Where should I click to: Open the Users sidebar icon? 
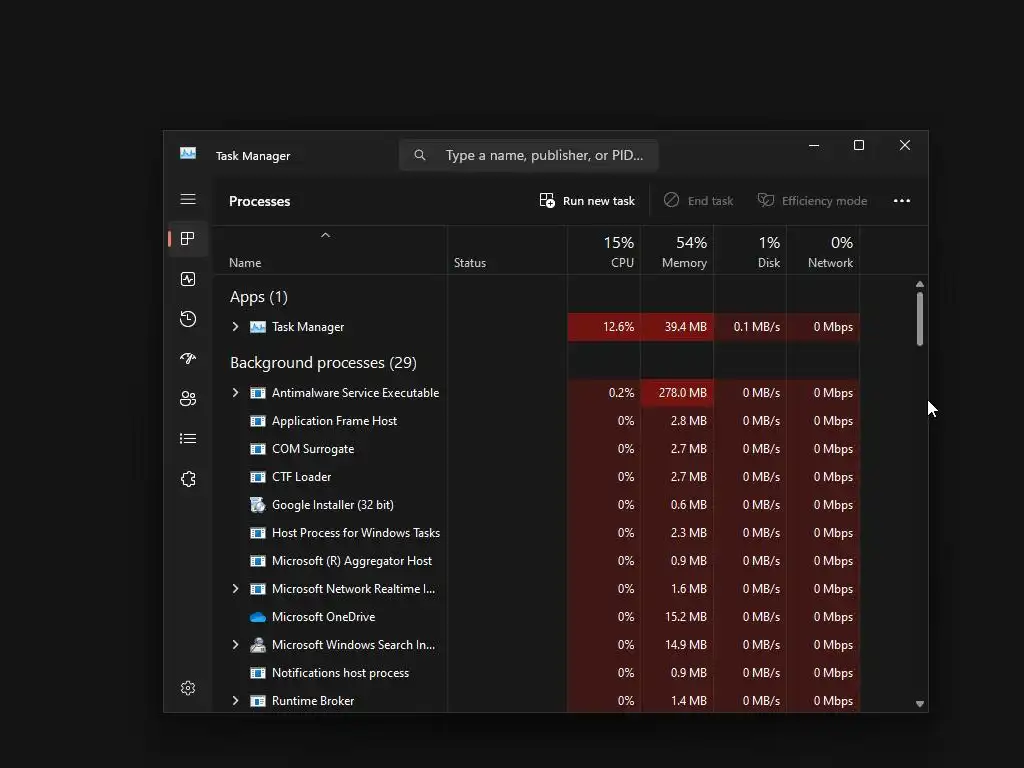pyautogui.click(x=188, y=398)
